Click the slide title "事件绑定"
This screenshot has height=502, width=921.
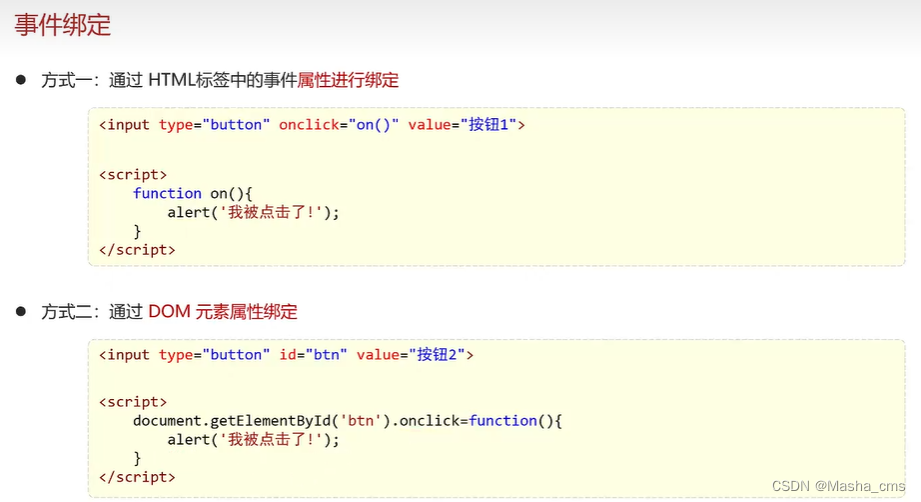[x=63, y=25]
